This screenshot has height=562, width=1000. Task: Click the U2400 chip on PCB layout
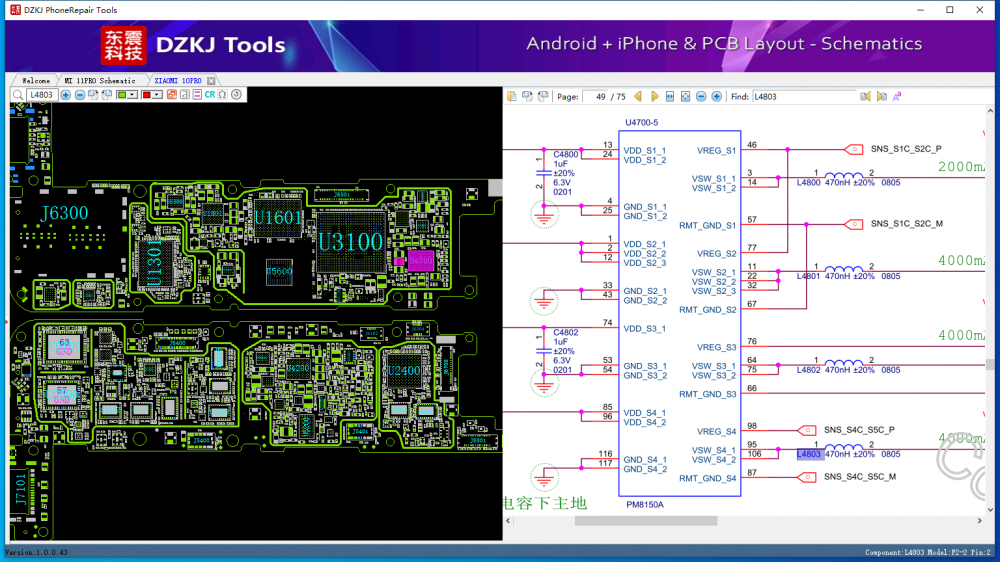[404, 371]
